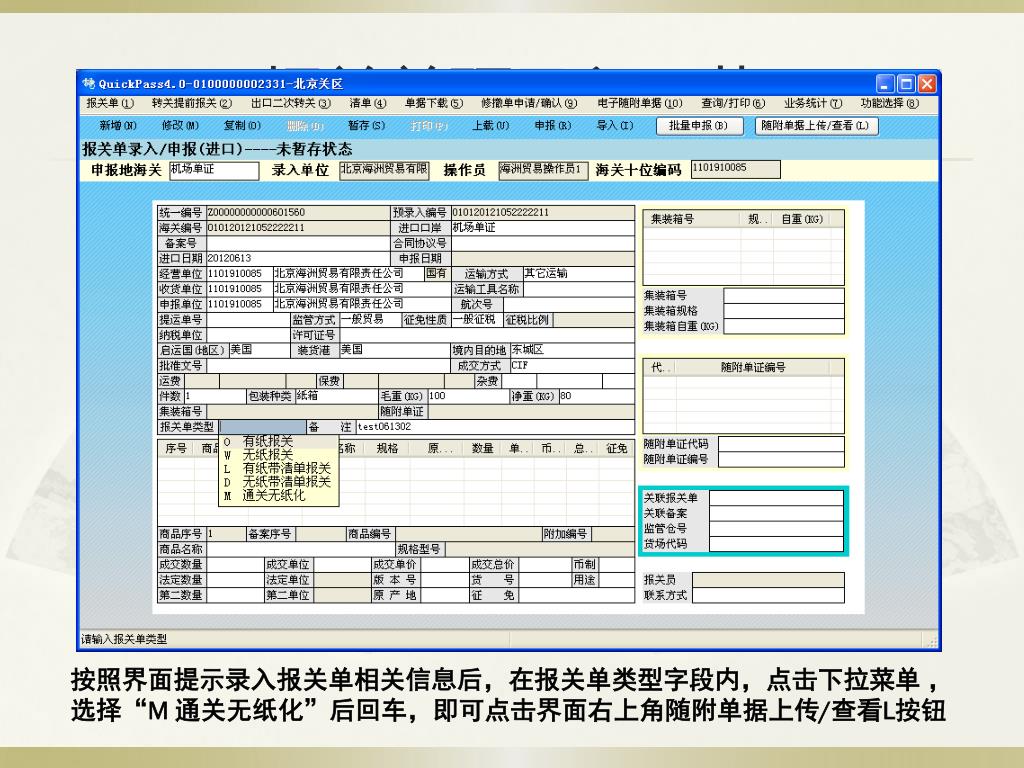Select 有纸带清单报关 from the dropdown list
Image resolution: width=1024 pixels, height=768 pixels.
[278, 468]
